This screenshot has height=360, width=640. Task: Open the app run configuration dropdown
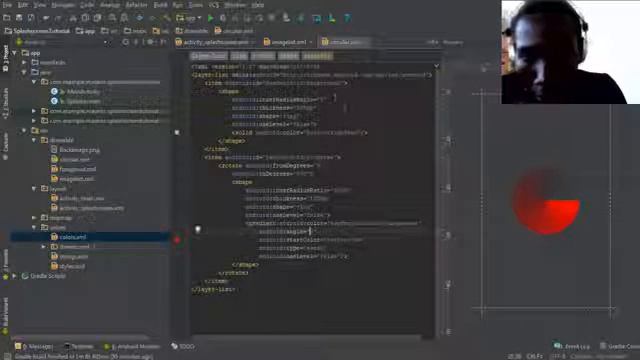coord(189,18)
